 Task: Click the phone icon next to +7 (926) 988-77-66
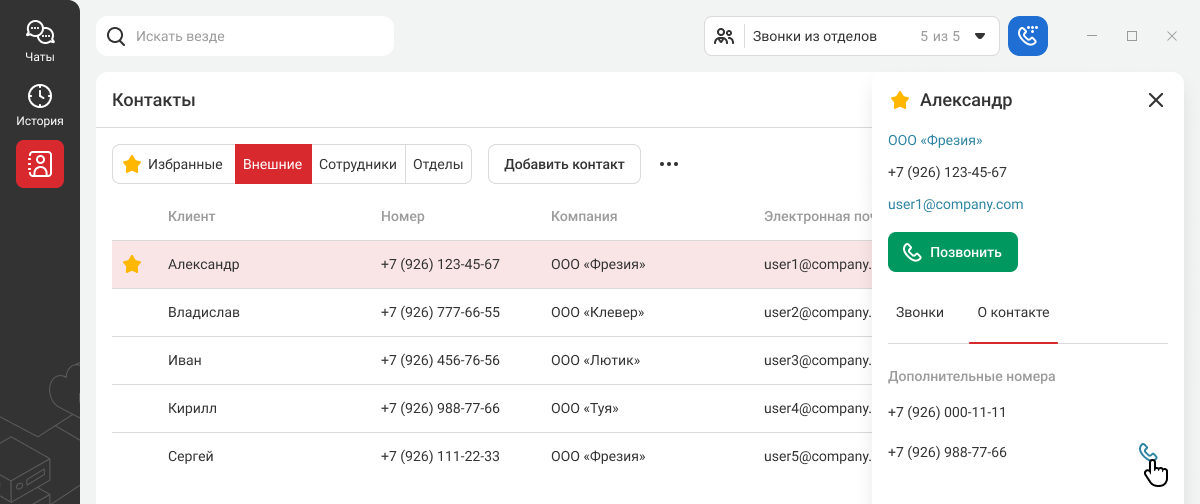point(1147,453)
